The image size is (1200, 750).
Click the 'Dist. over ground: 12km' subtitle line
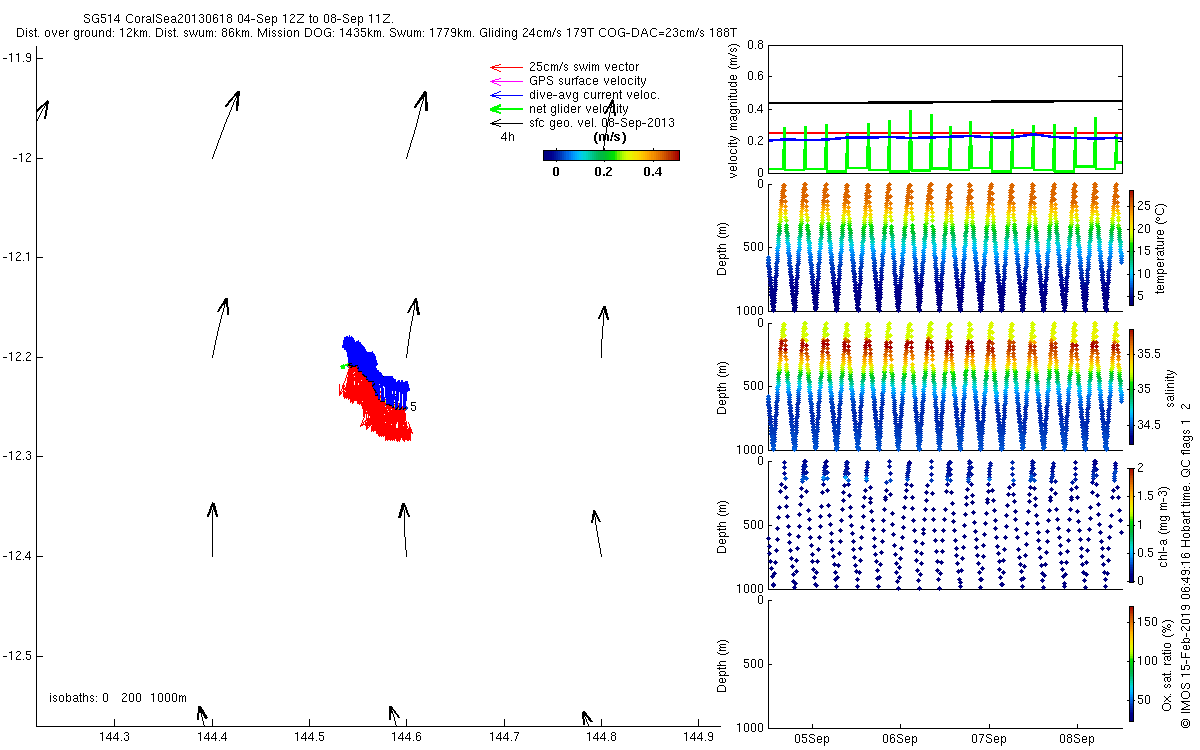point(377,33)
